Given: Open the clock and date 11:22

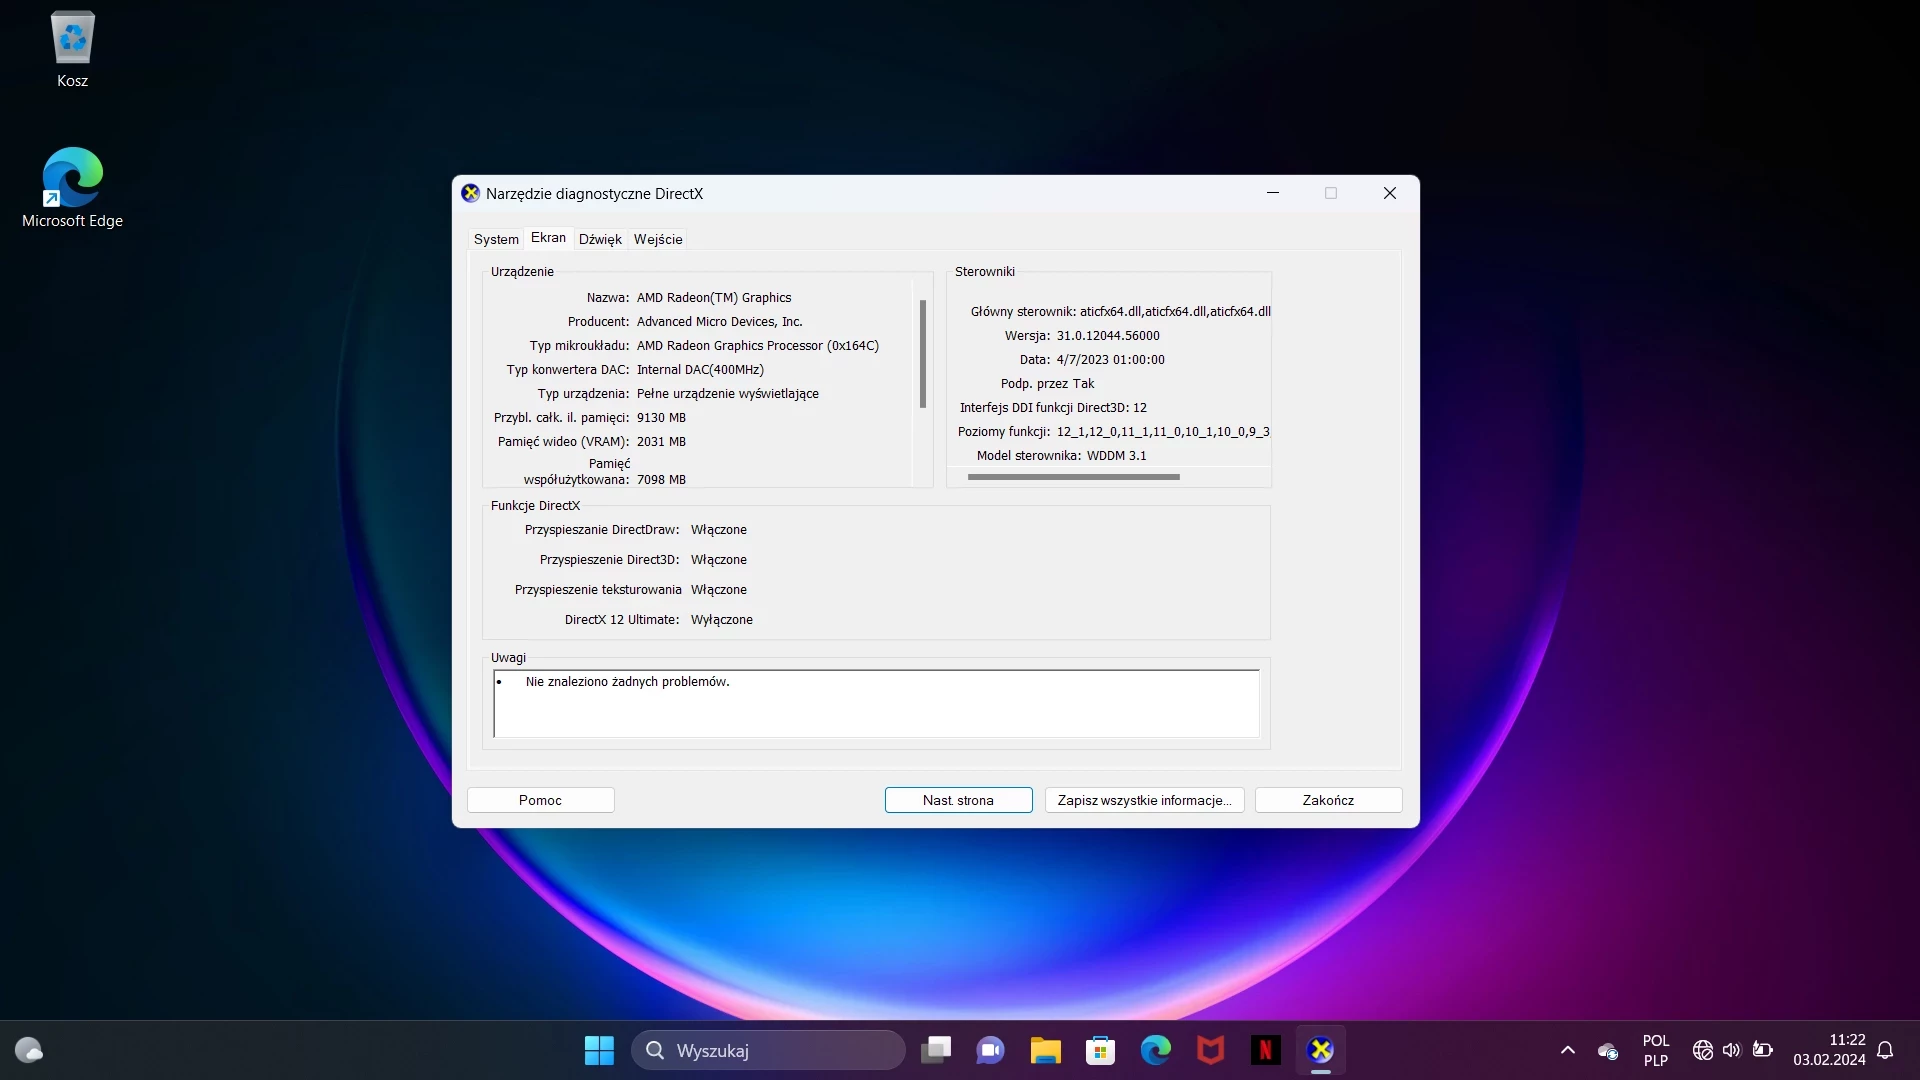Looking at the screenshot, I should pyautogui.click(x=1829, y=1050).
